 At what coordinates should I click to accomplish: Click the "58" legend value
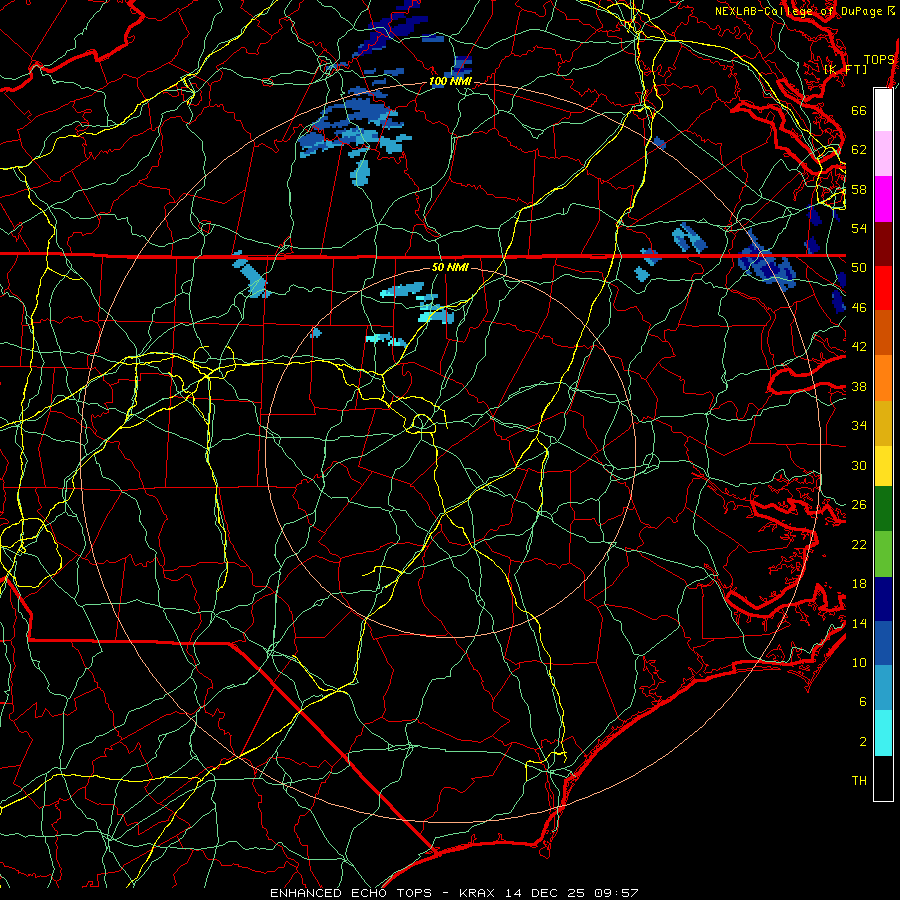[859, 189]
